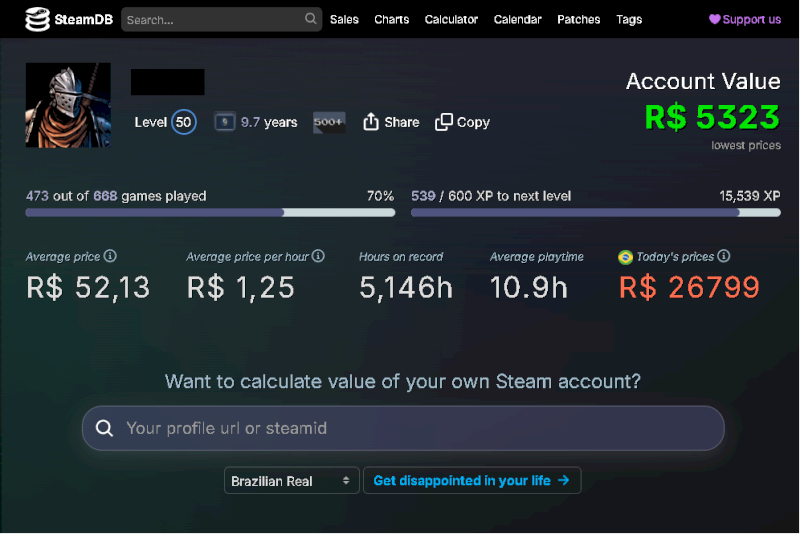This screenshot has width=800, height=534.
Task: Click the XP to next level bar
Action: [x=595, y=212]
